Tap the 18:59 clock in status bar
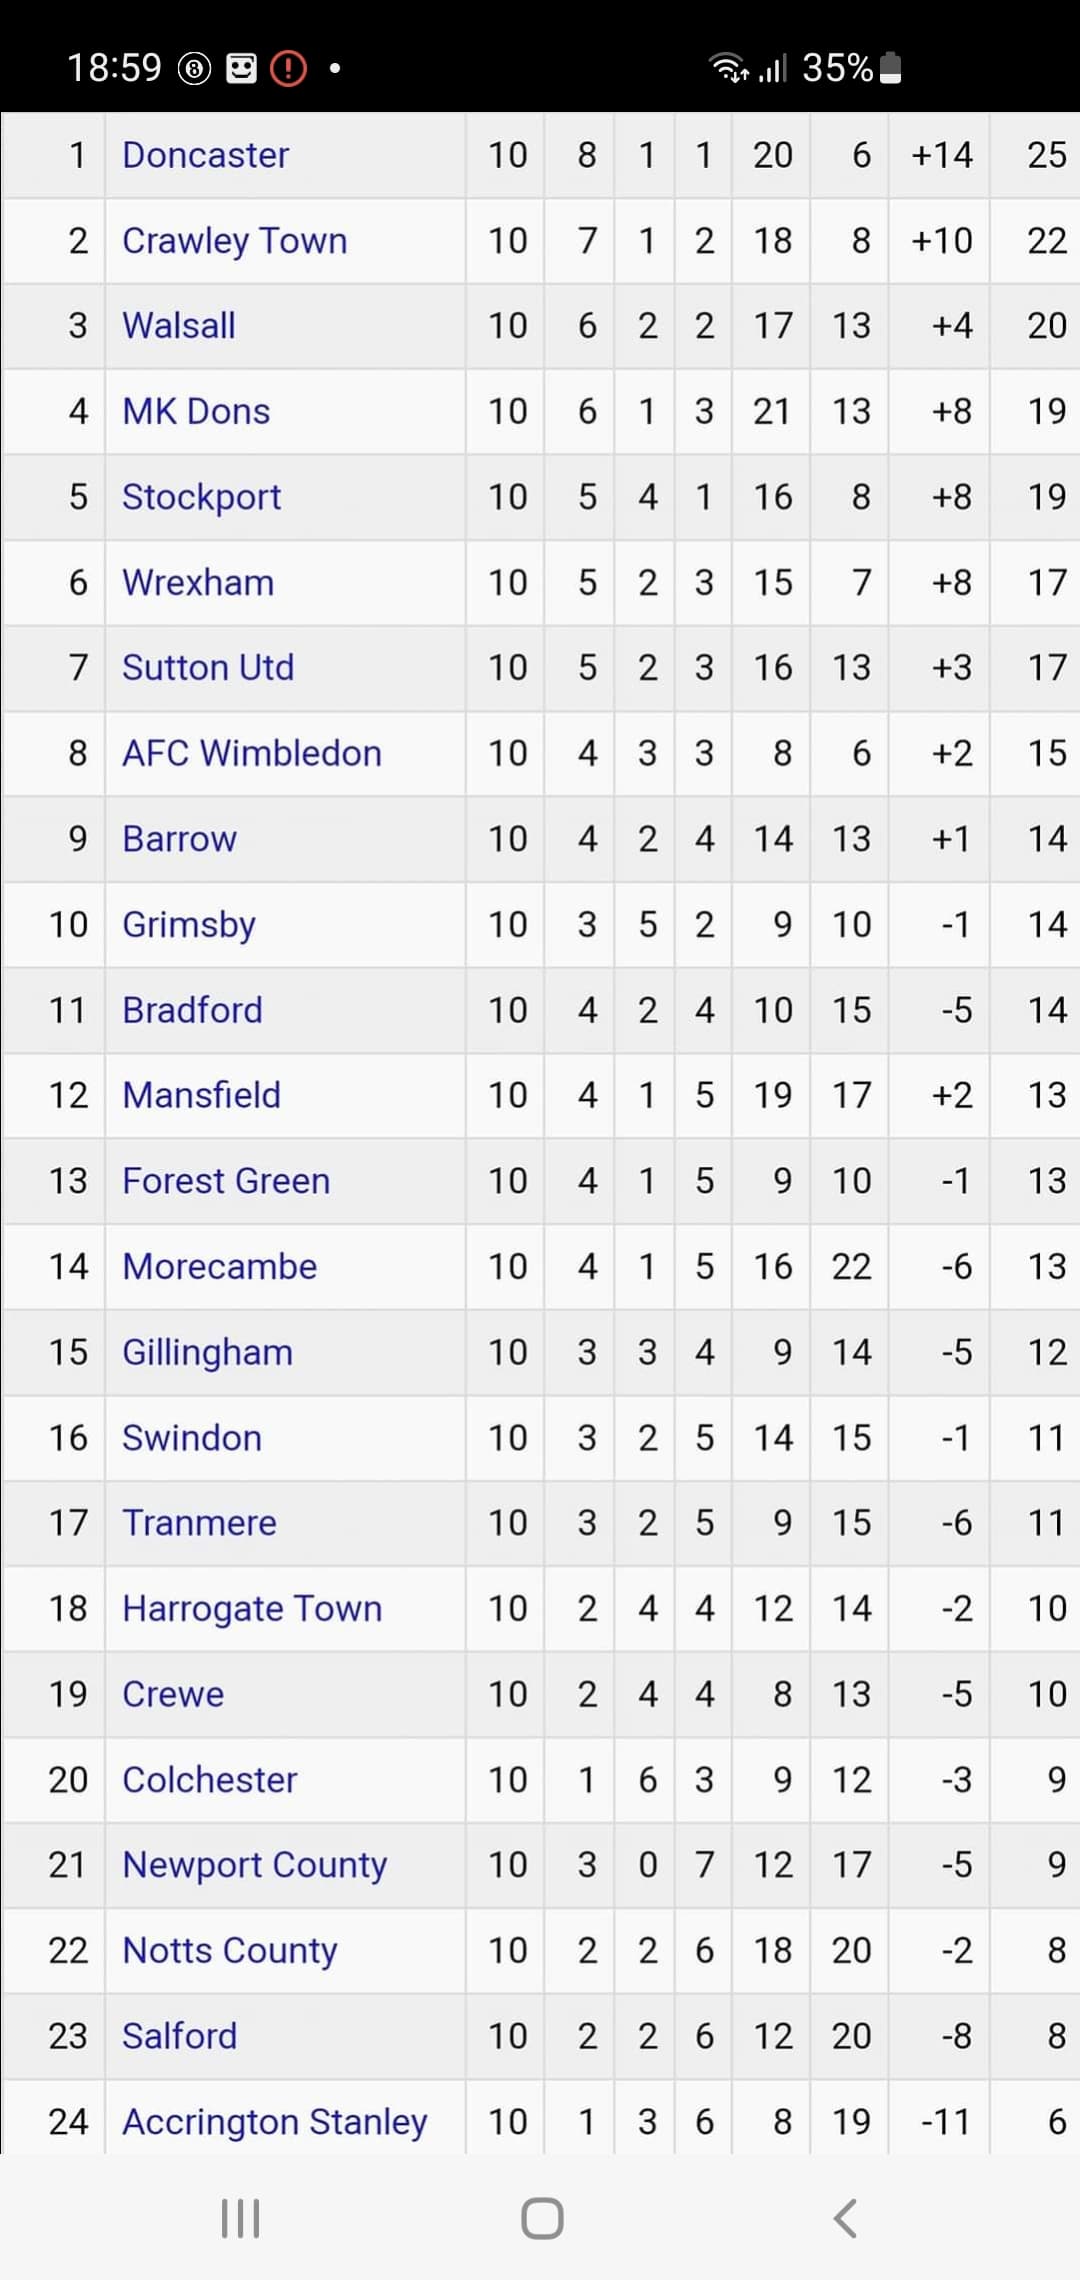The height and width of the screenshot is (2280, 1080). 114,68
